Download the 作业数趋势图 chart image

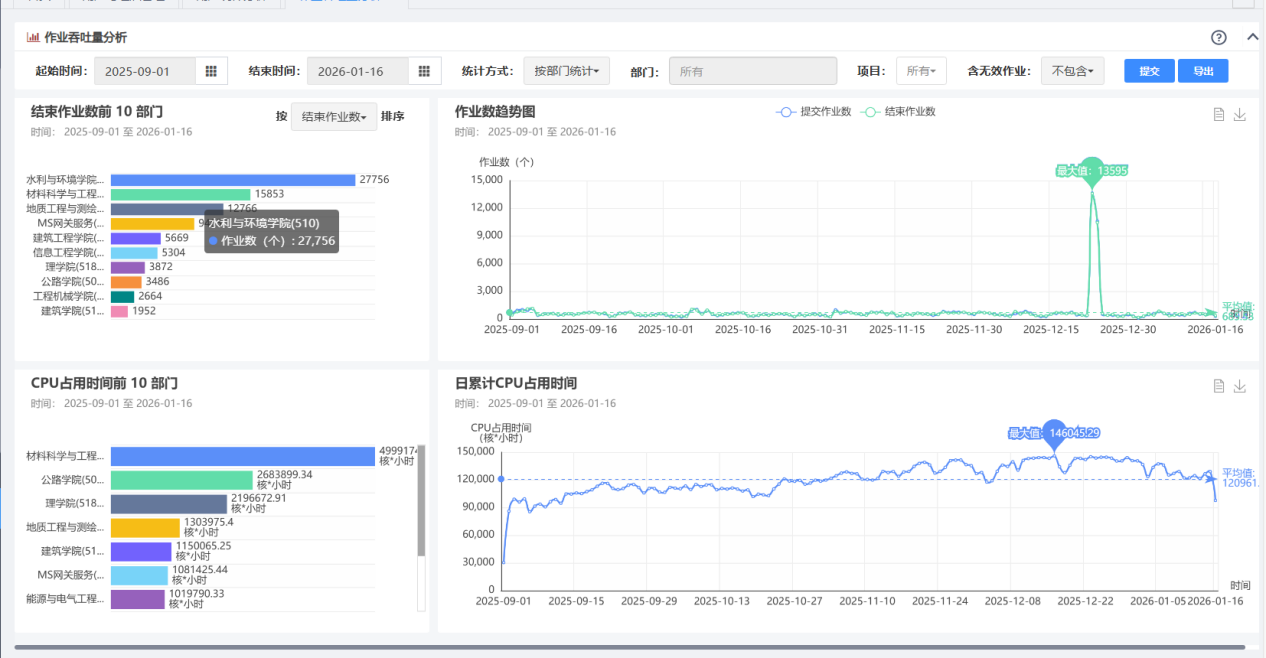tap(1240, 115)
